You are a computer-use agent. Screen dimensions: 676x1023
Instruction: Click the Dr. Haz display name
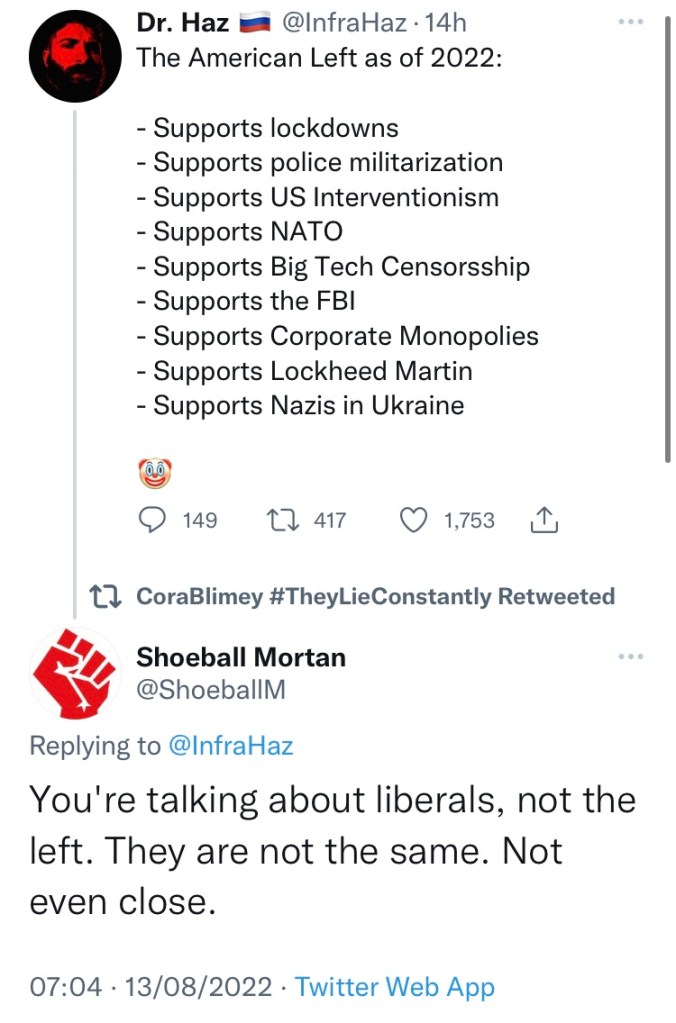(x=182, y=23)
